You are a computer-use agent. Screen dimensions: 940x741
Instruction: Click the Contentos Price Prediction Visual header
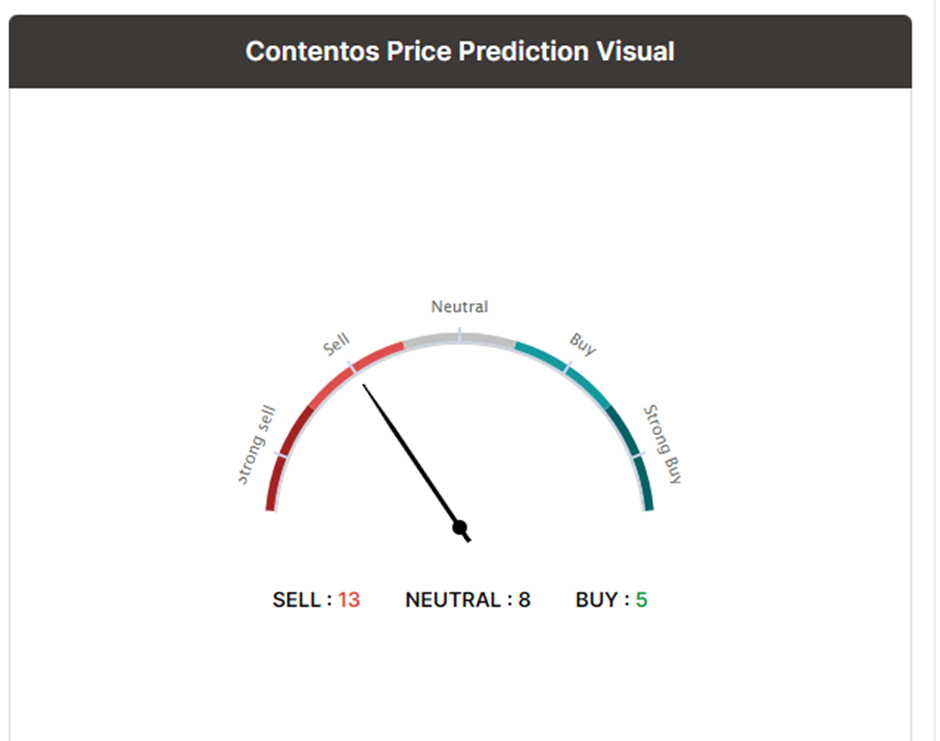[x=460, y=52]
